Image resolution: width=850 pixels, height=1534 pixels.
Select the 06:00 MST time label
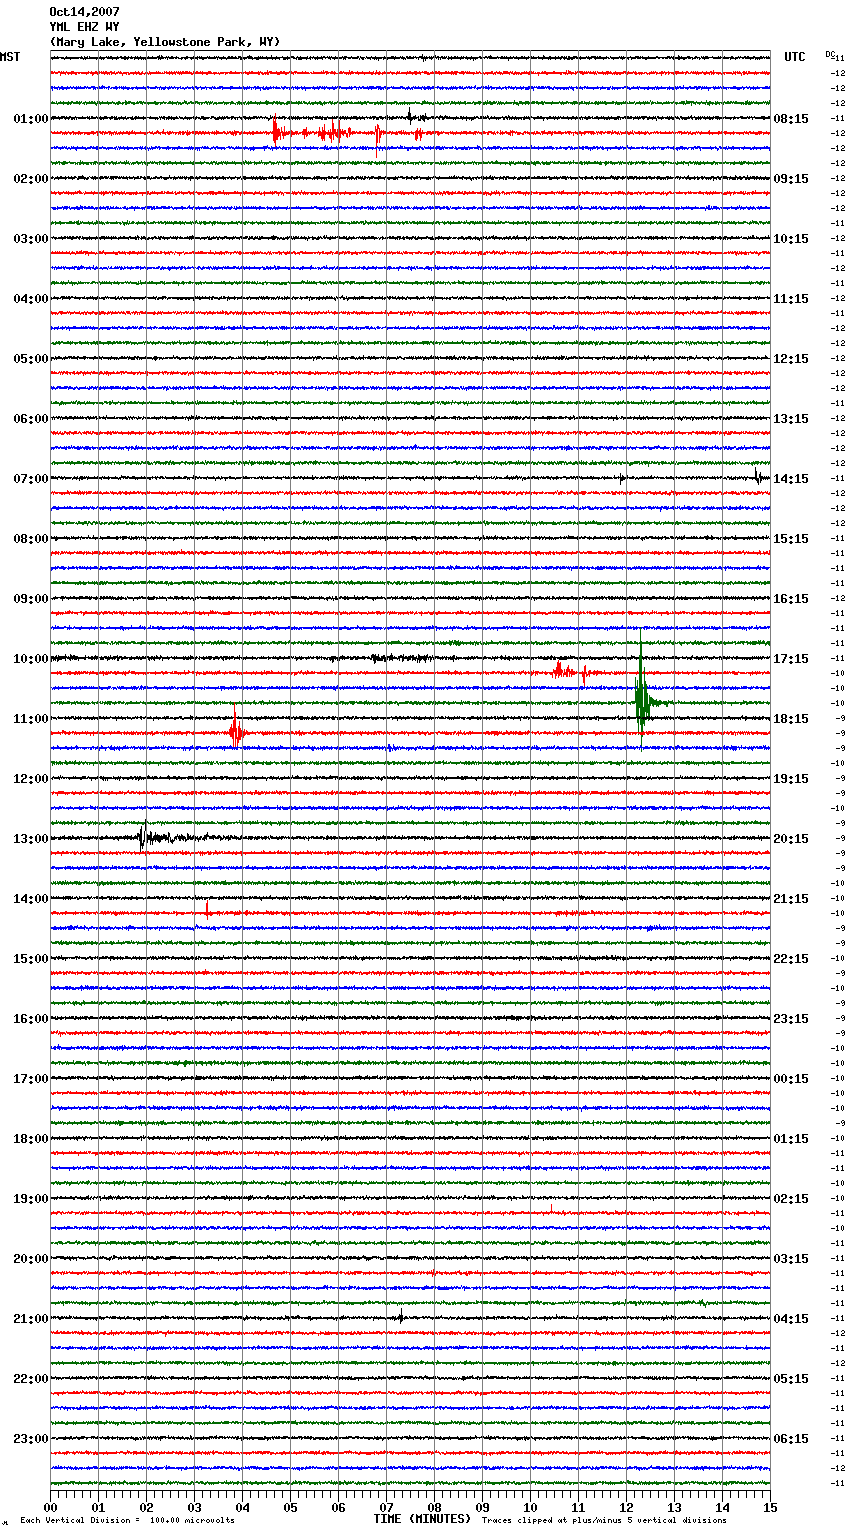pyautogui.click(x=31, y=419)
